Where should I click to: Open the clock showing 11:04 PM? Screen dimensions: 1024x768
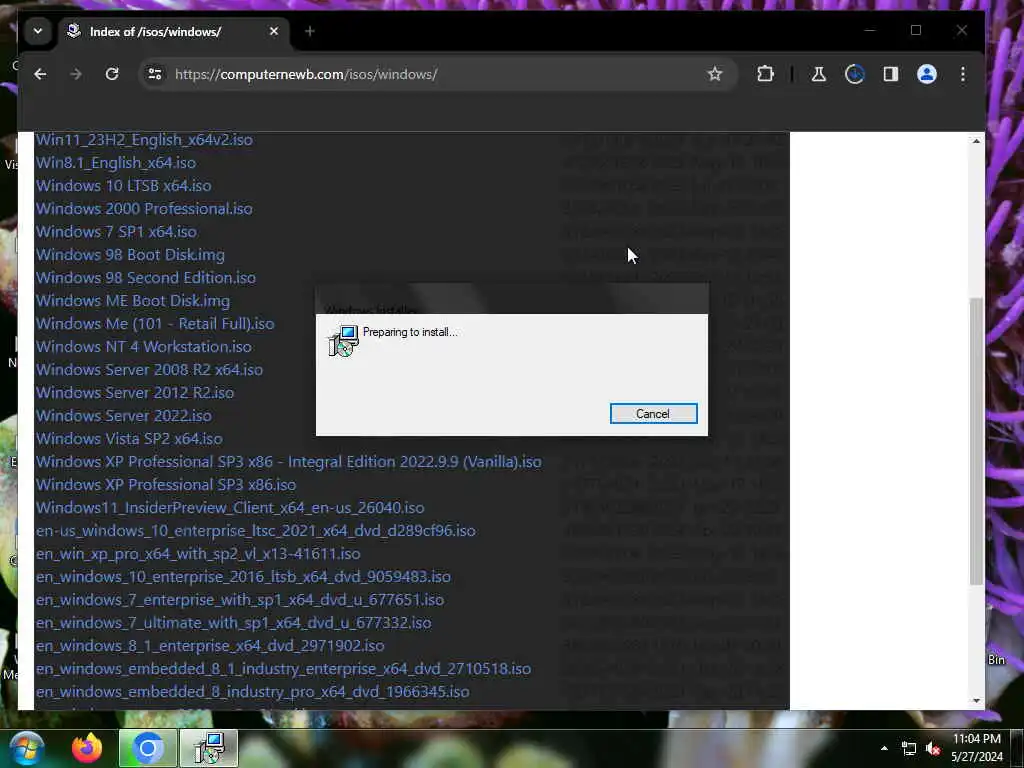click(976, 748)
